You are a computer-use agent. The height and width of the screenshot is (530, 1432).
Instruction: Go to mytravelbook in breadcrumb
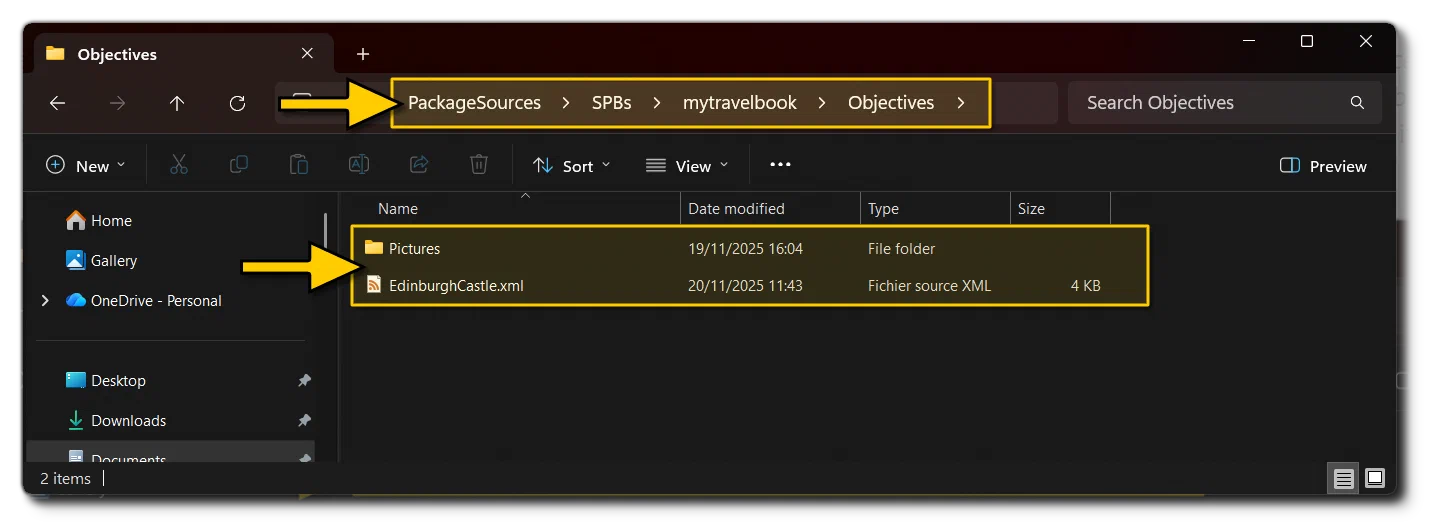pos(740,103)
